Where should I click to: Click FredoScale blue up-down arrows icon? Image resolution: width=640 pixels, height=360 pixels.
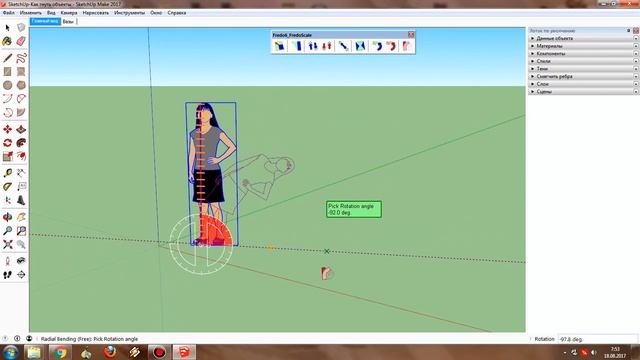[313, 46]
